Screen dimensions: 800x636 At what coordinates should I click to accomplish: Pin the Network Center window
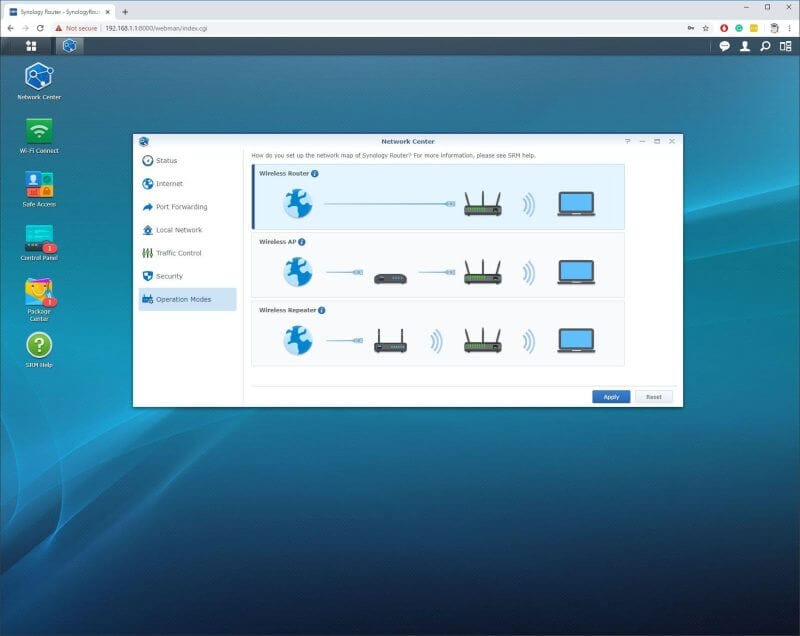pyautogui.click(x=627, y=142)
